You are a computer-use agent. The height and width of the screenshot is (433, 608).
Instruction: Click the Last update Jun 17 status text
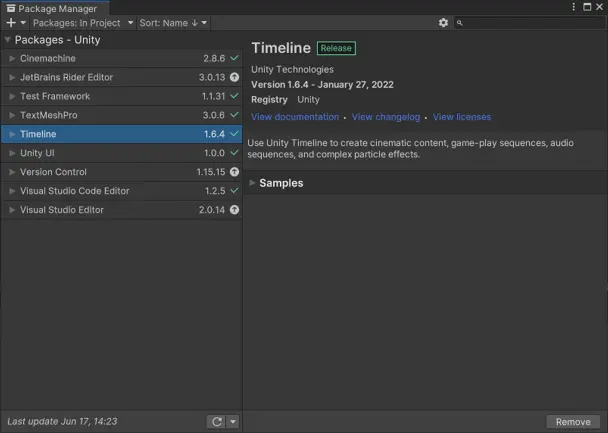point(62,421)
